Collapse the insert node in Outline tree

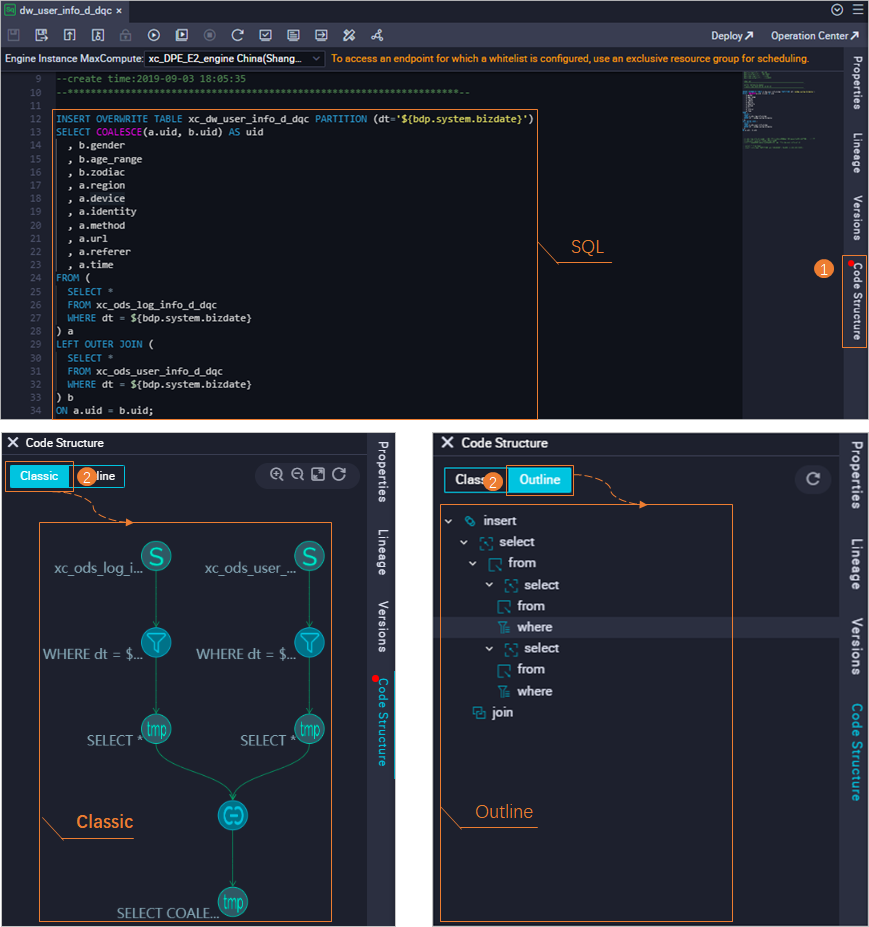(448, 520)
